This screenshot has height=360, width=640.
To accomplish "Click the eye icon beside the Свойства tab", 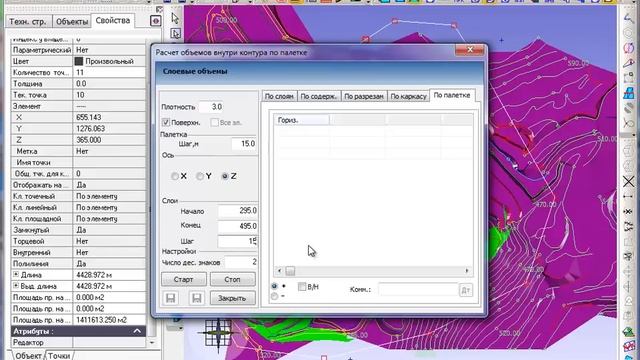I will tap(156, 21).
